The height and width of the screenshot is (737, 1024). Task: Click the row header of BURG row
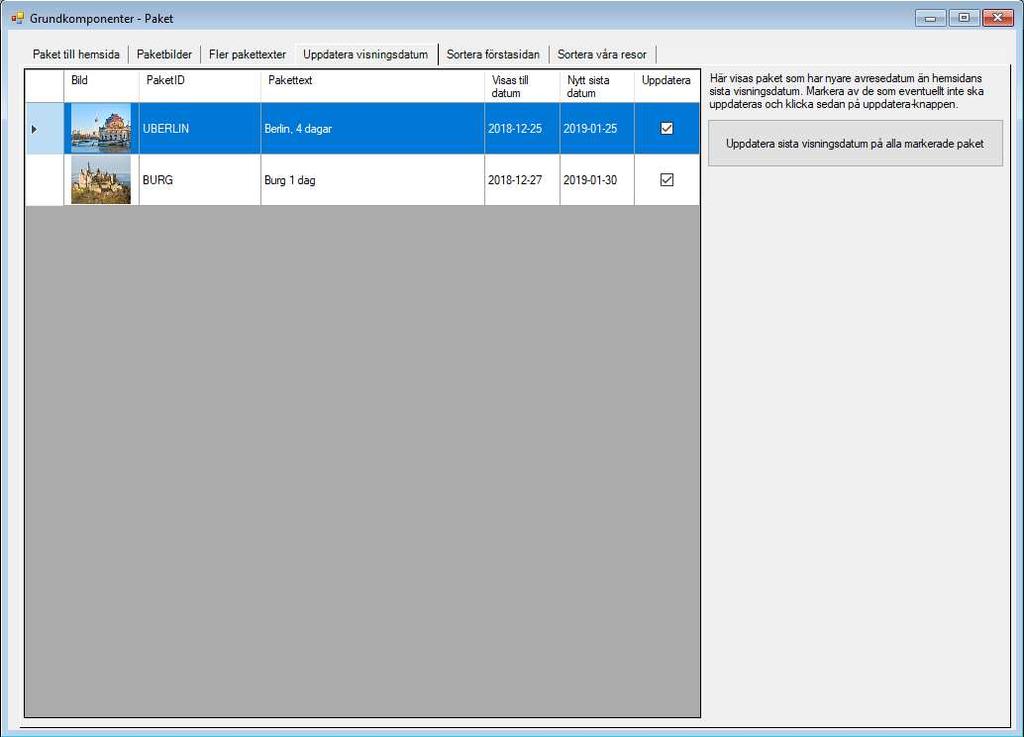pyautogui.click(x=44, y=180)
